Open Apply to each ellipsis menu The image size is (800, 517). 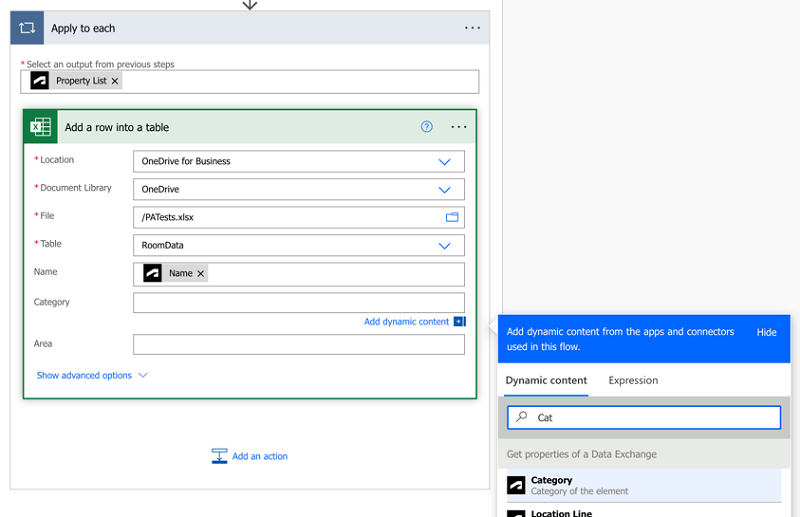click(x=472, y=28)
